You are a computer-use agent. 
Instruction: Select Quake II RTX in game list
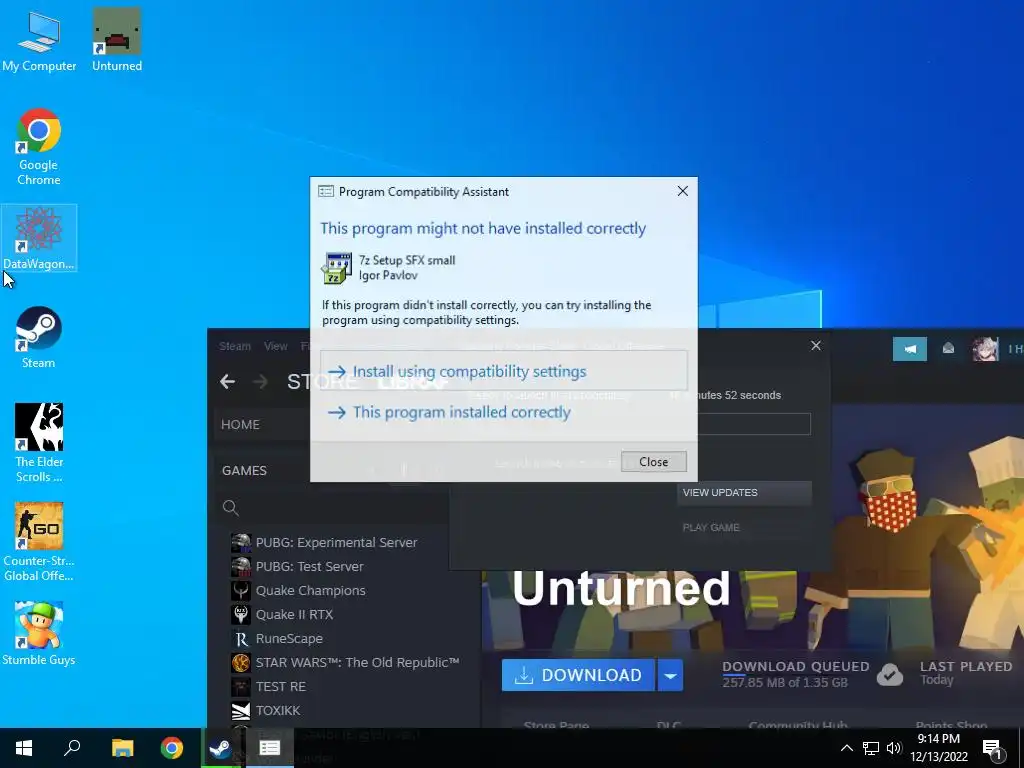[x=294, y=615]
